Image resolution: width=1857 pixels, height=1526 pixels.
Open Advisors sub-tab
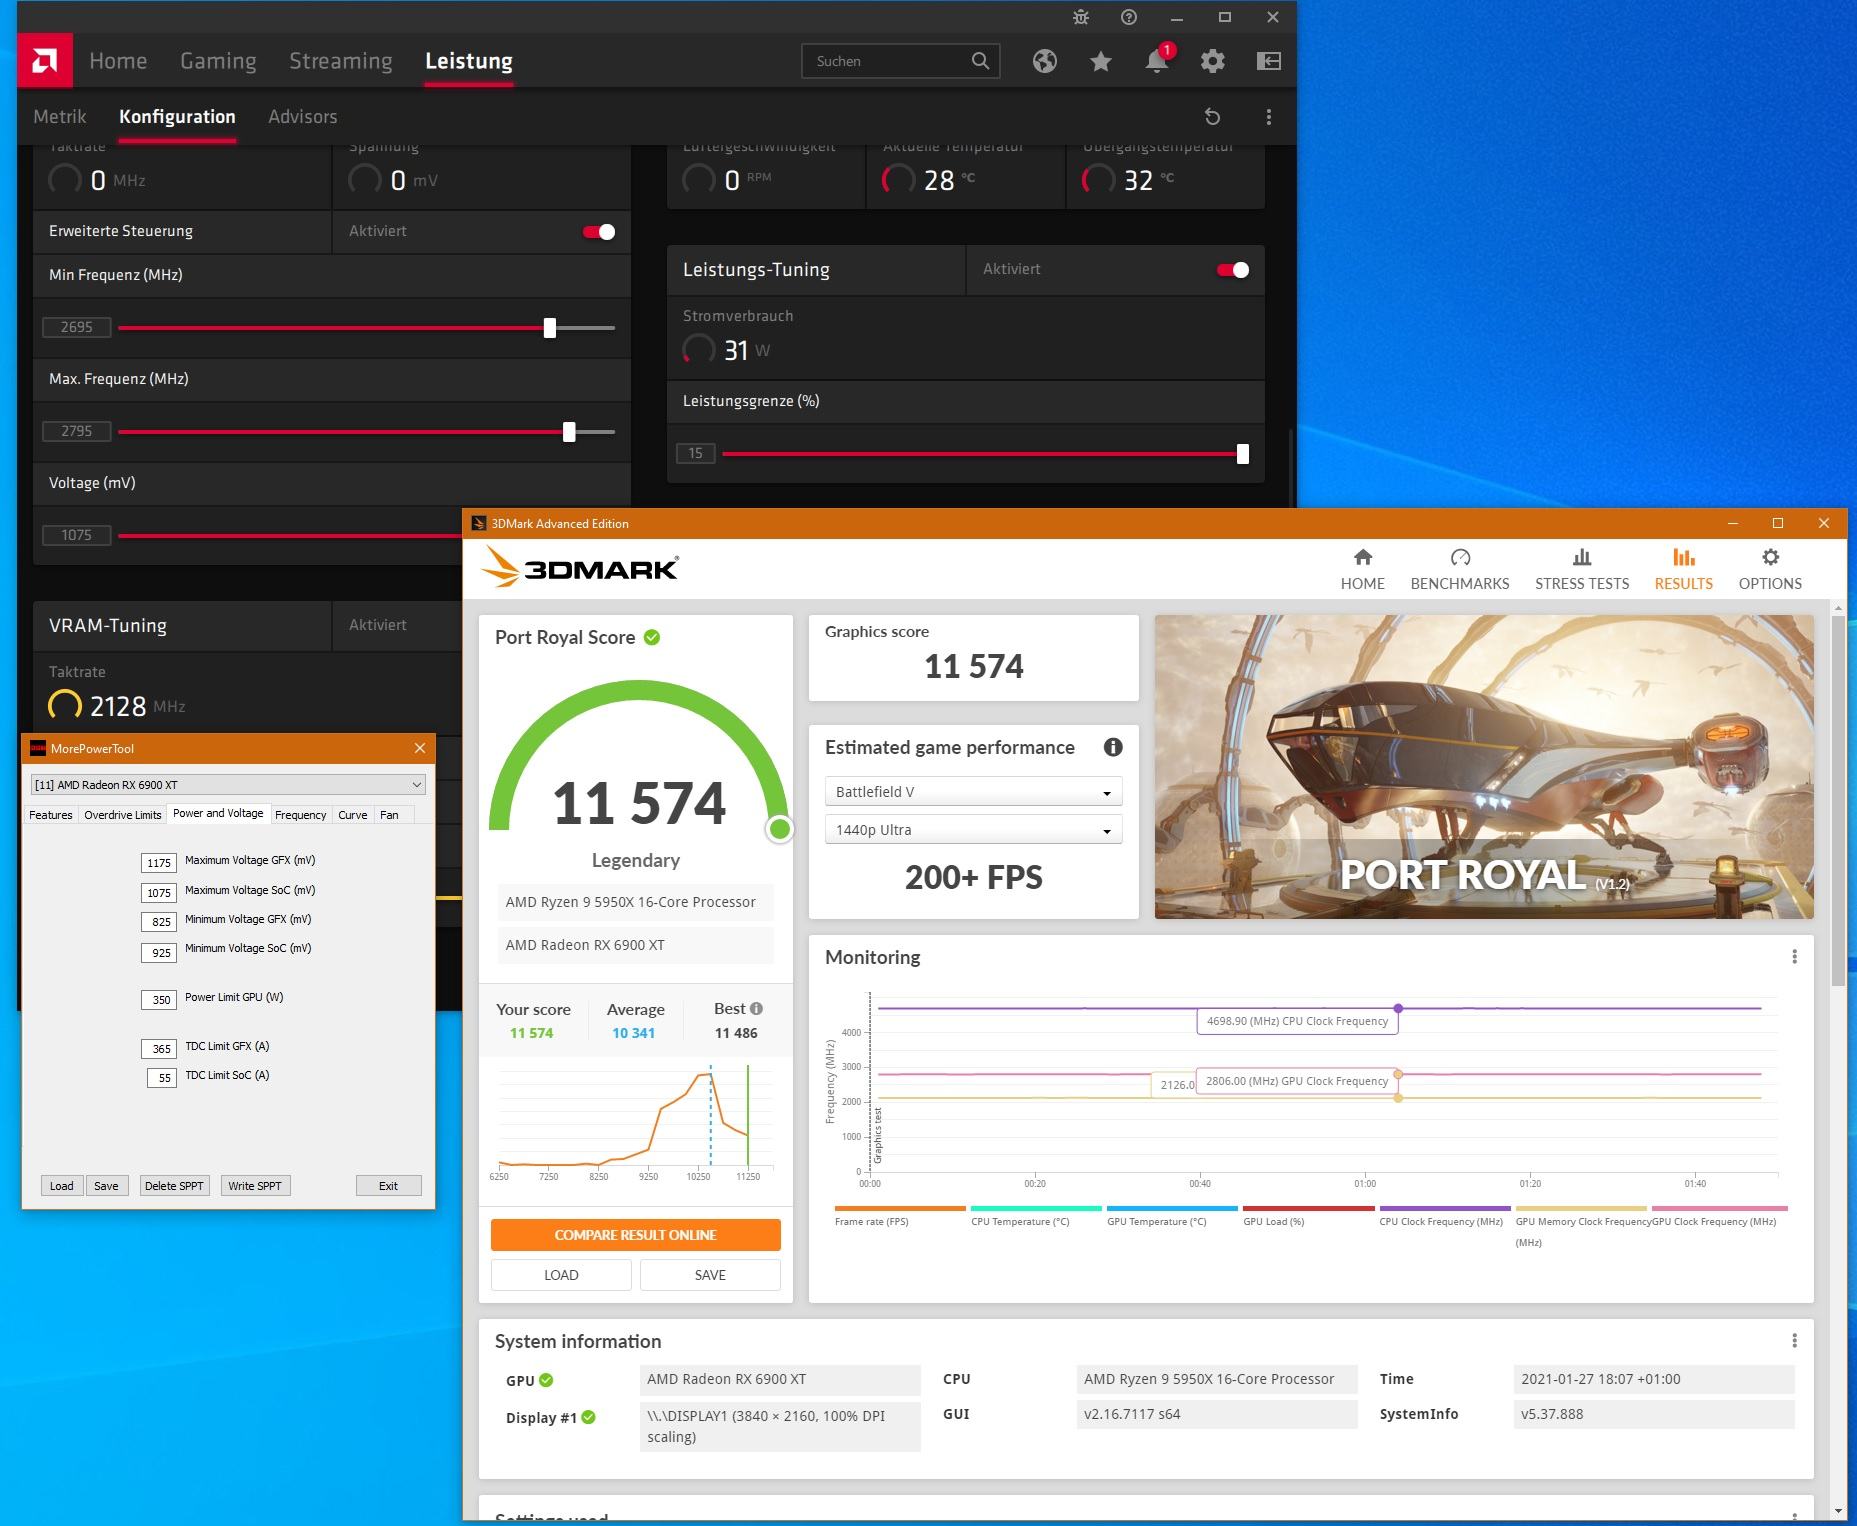coord(303,117)
